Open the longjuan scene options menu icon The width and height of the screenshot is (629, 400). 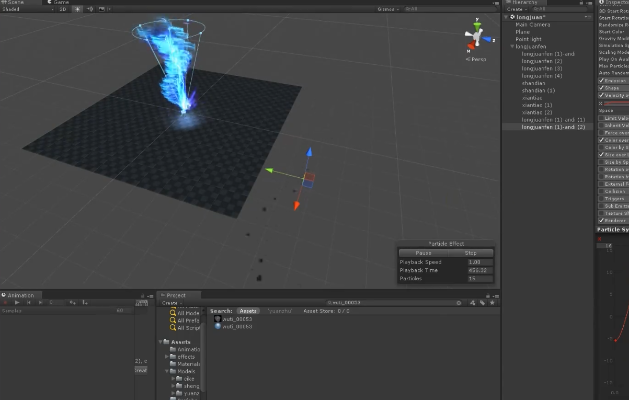(x=587, y=17)
